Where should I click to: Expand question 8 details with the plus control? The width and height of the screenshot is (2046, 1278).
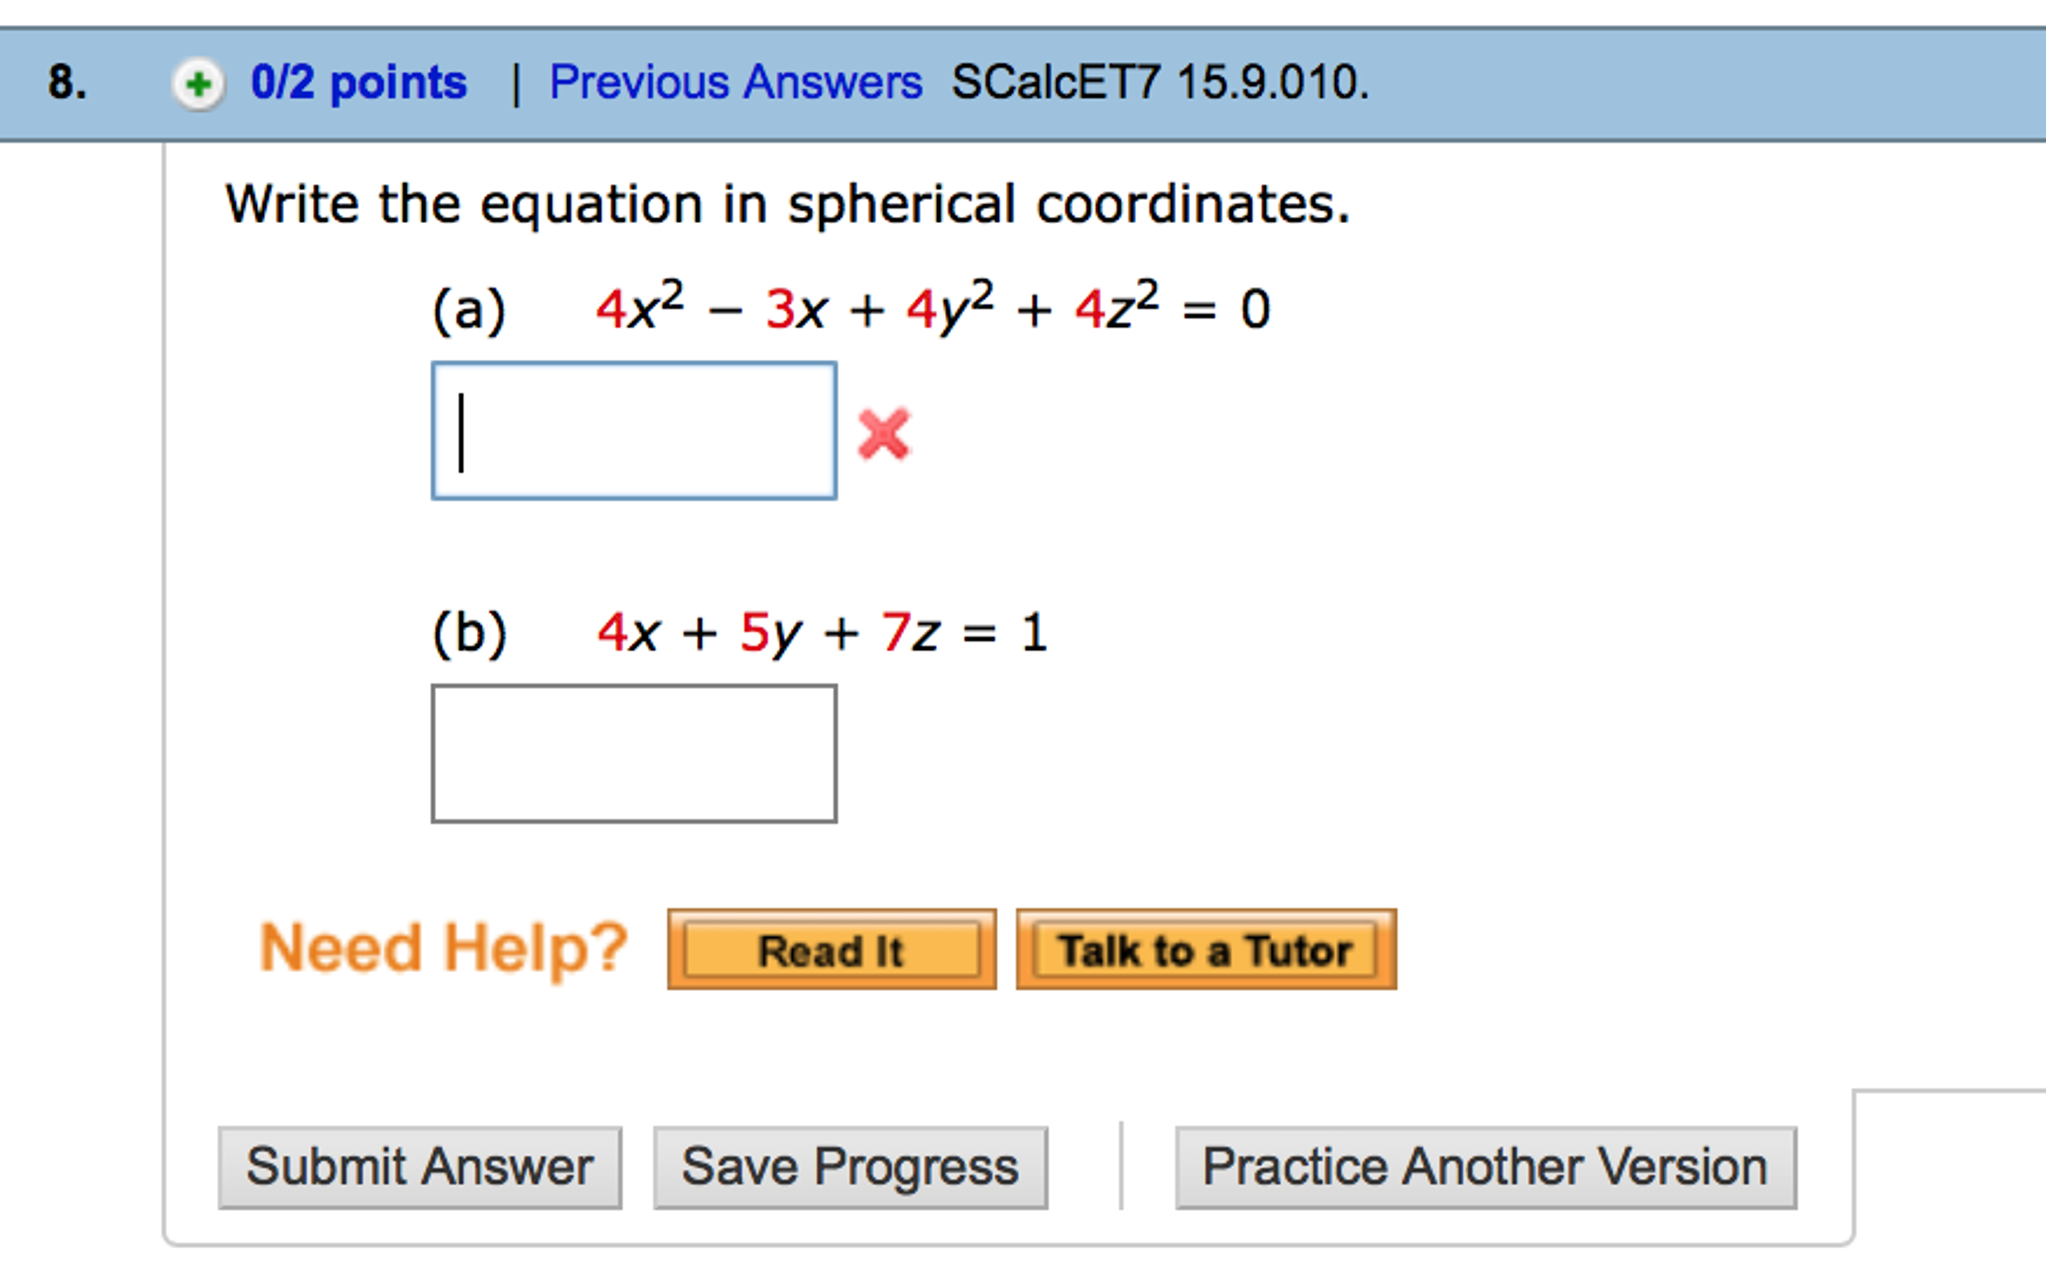(x=199, y=82)
